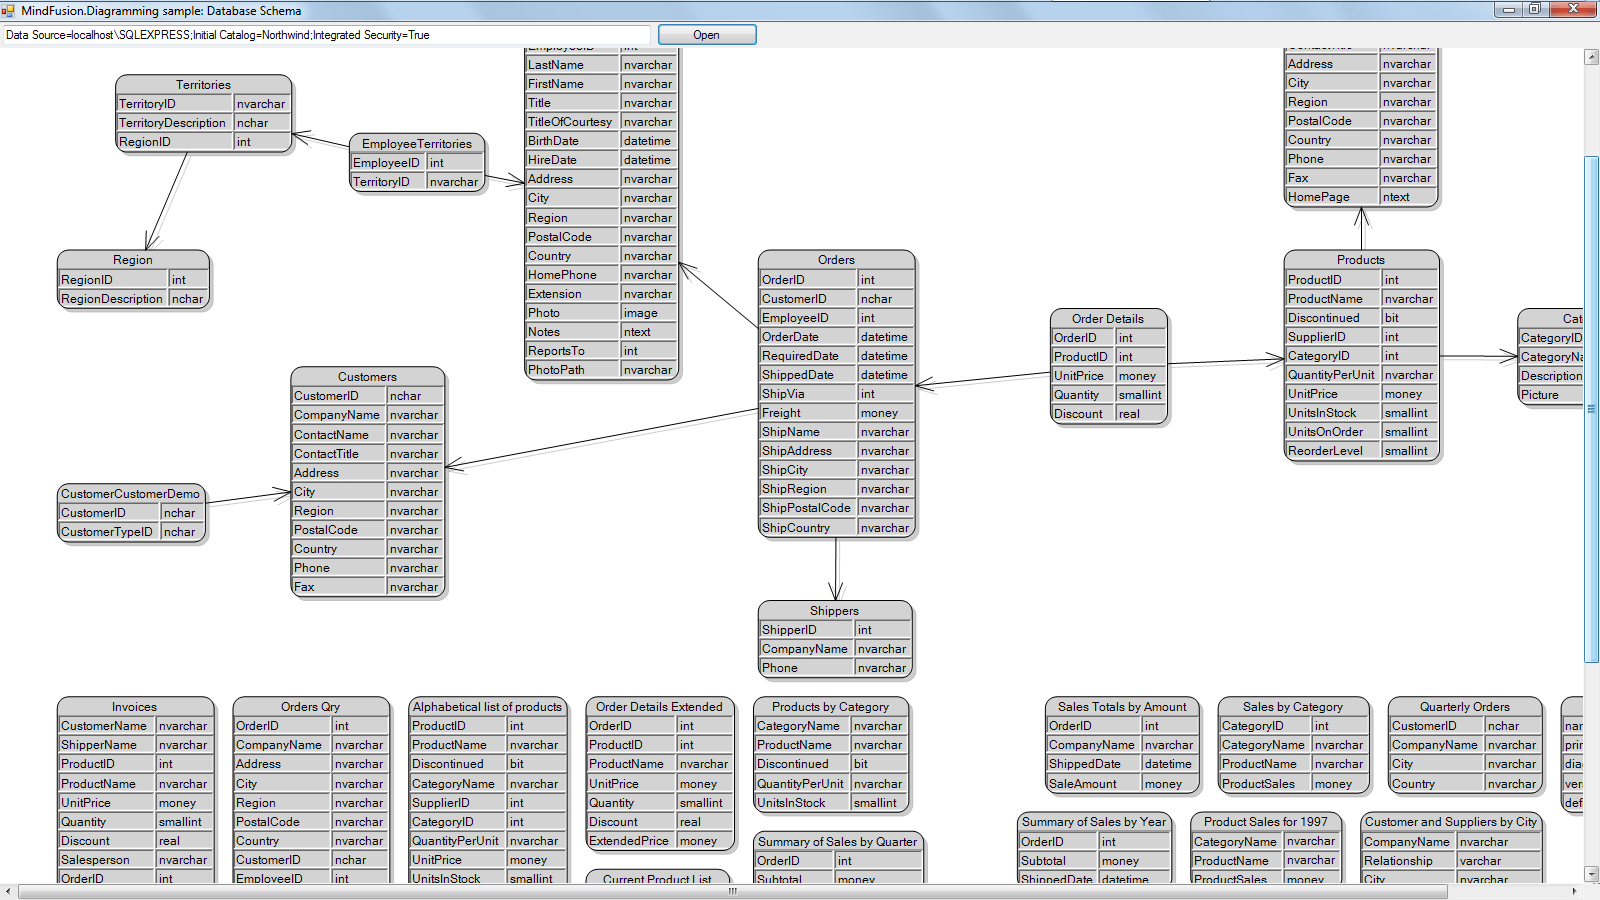Click the Order Details table title

coord(1108,318)
